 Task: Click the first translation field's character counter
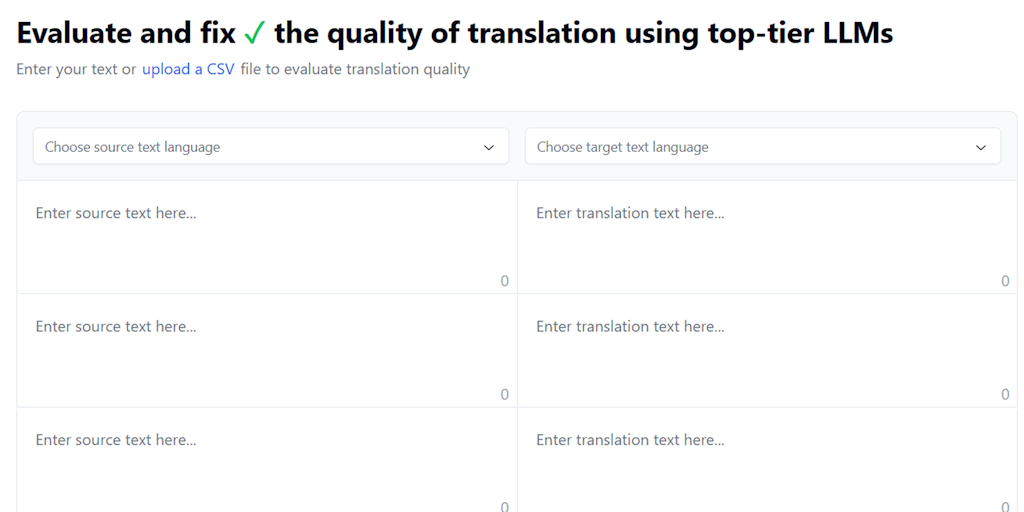(1005, 281)
